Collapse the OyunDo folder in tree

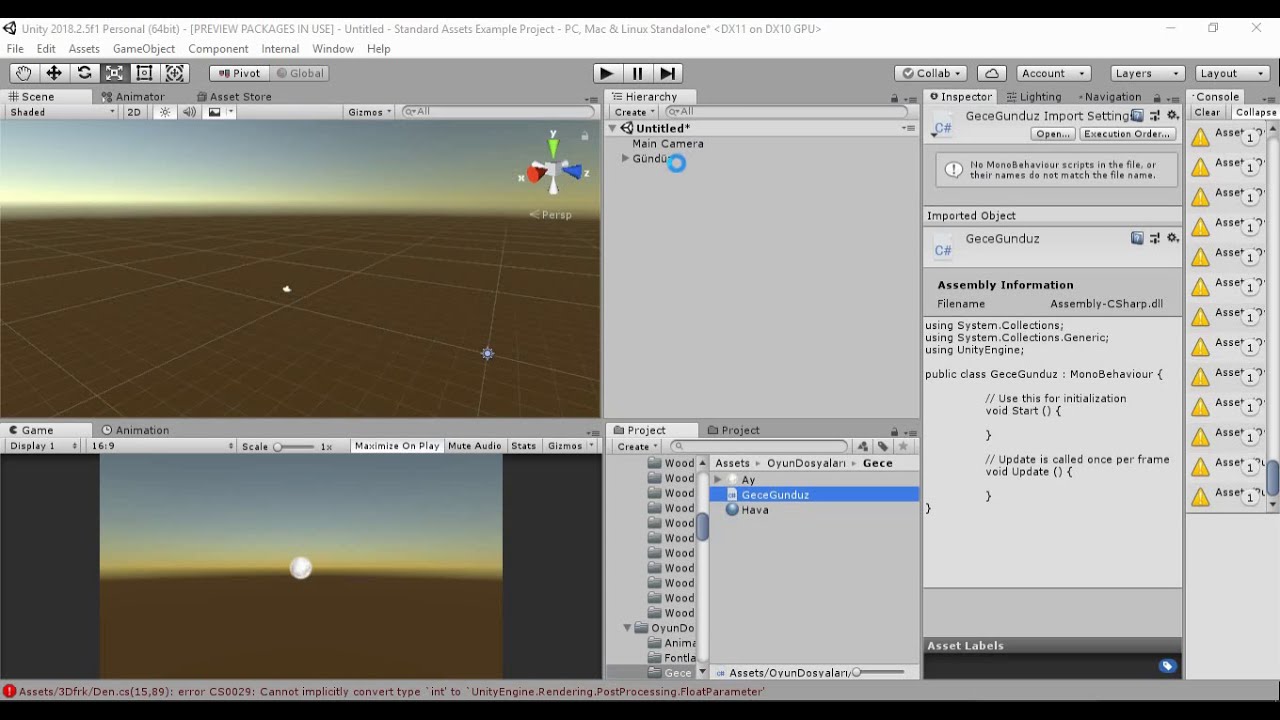pos(628,628)
